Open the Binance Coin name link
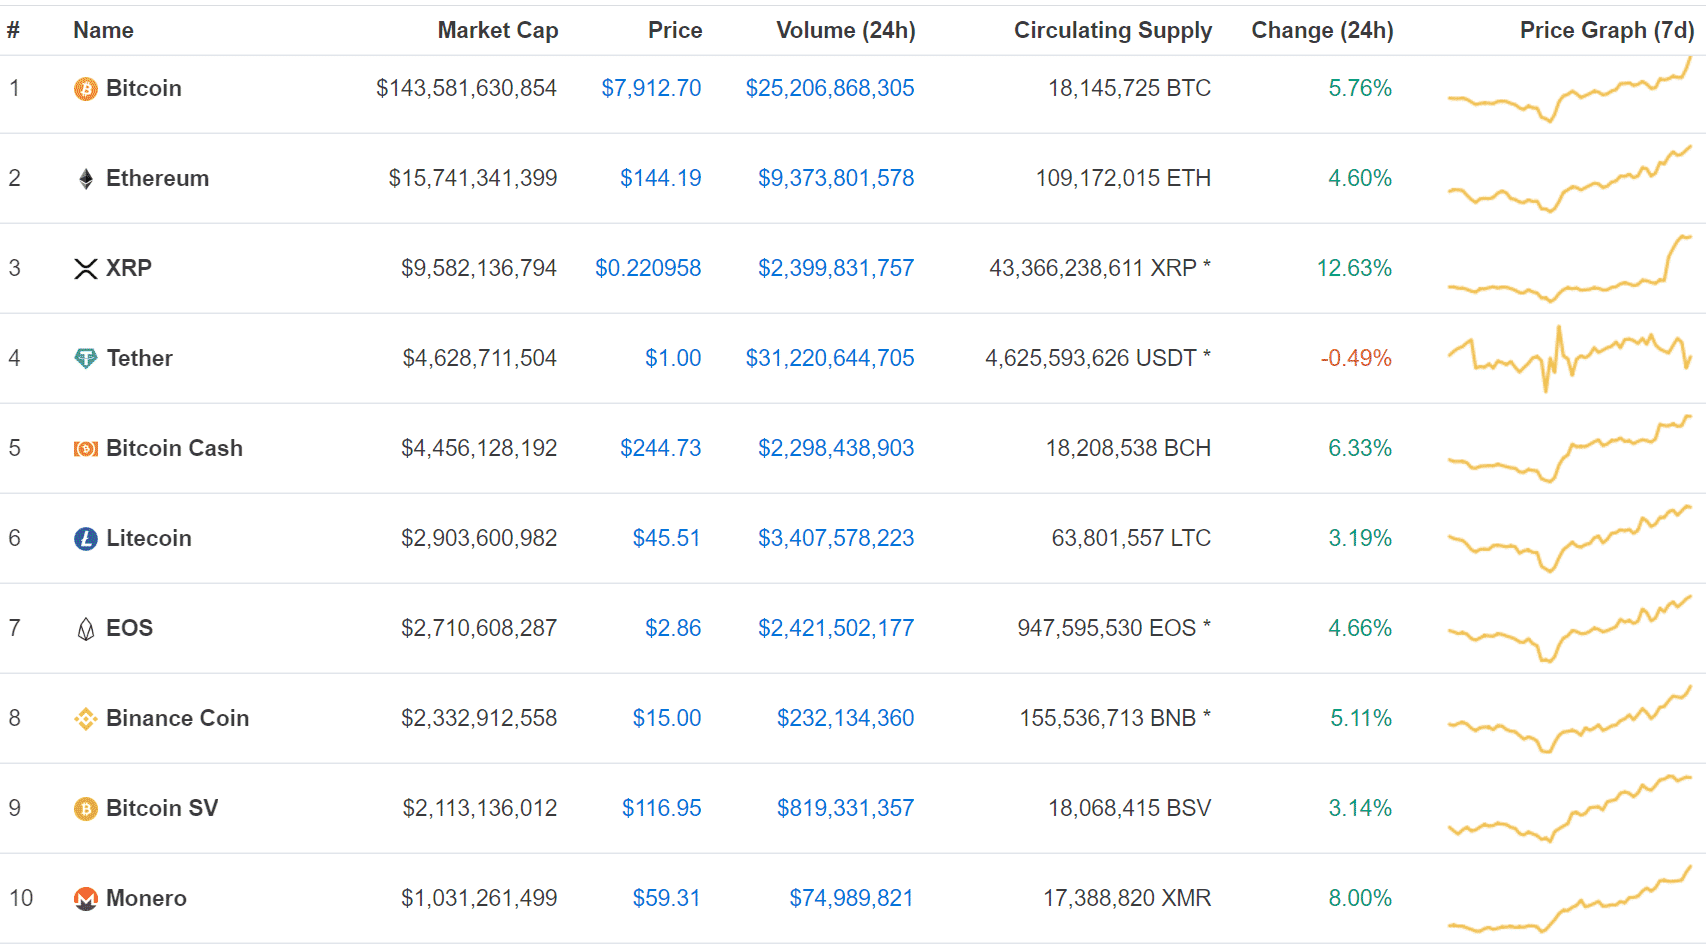The height and width of the screenshot is (951, 1706). 178,718
